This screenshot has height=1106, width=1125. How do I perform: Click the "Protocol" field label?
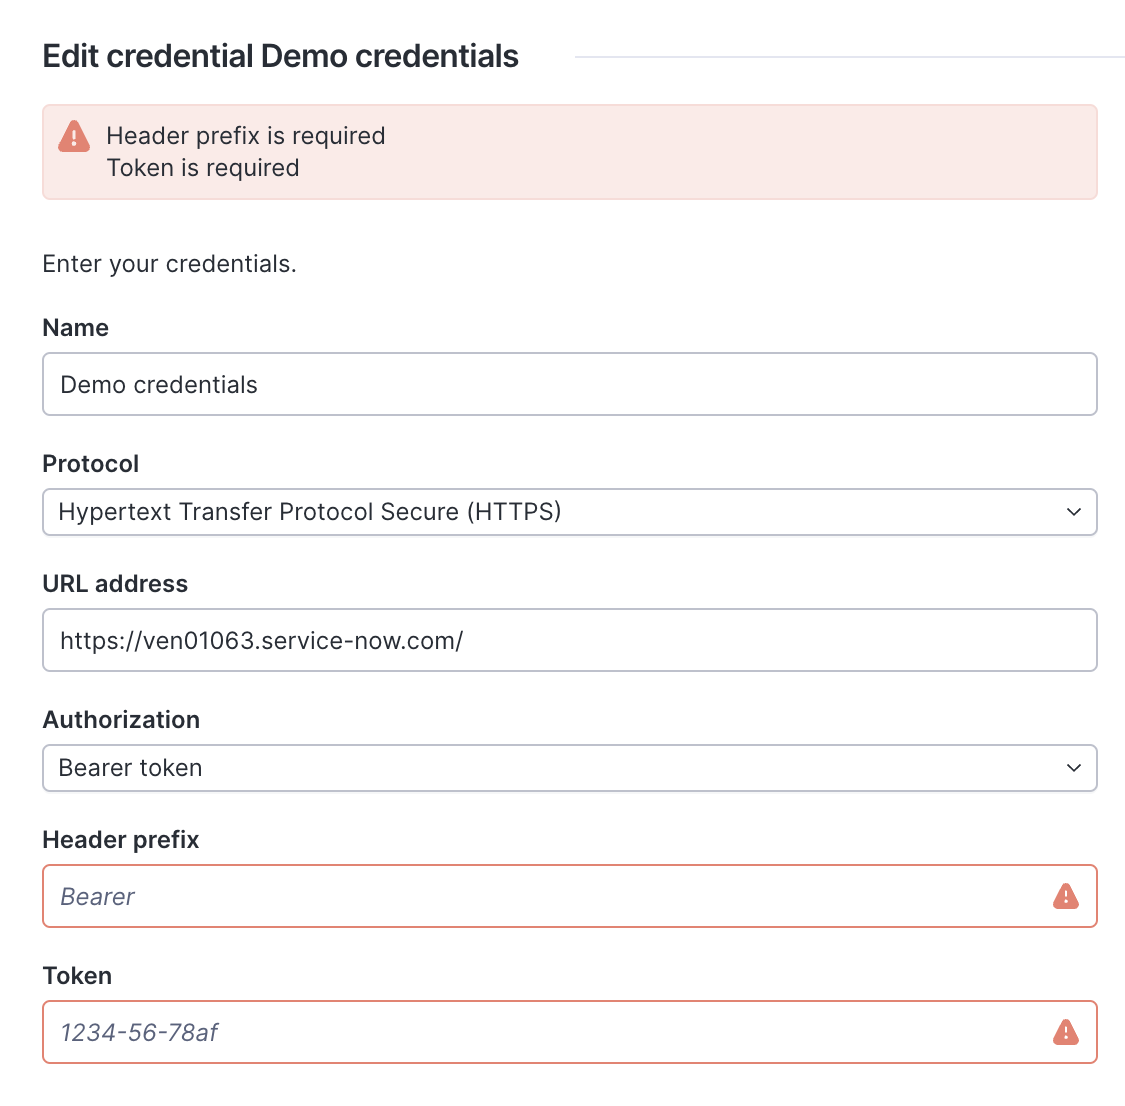click(x=91, y=464)
